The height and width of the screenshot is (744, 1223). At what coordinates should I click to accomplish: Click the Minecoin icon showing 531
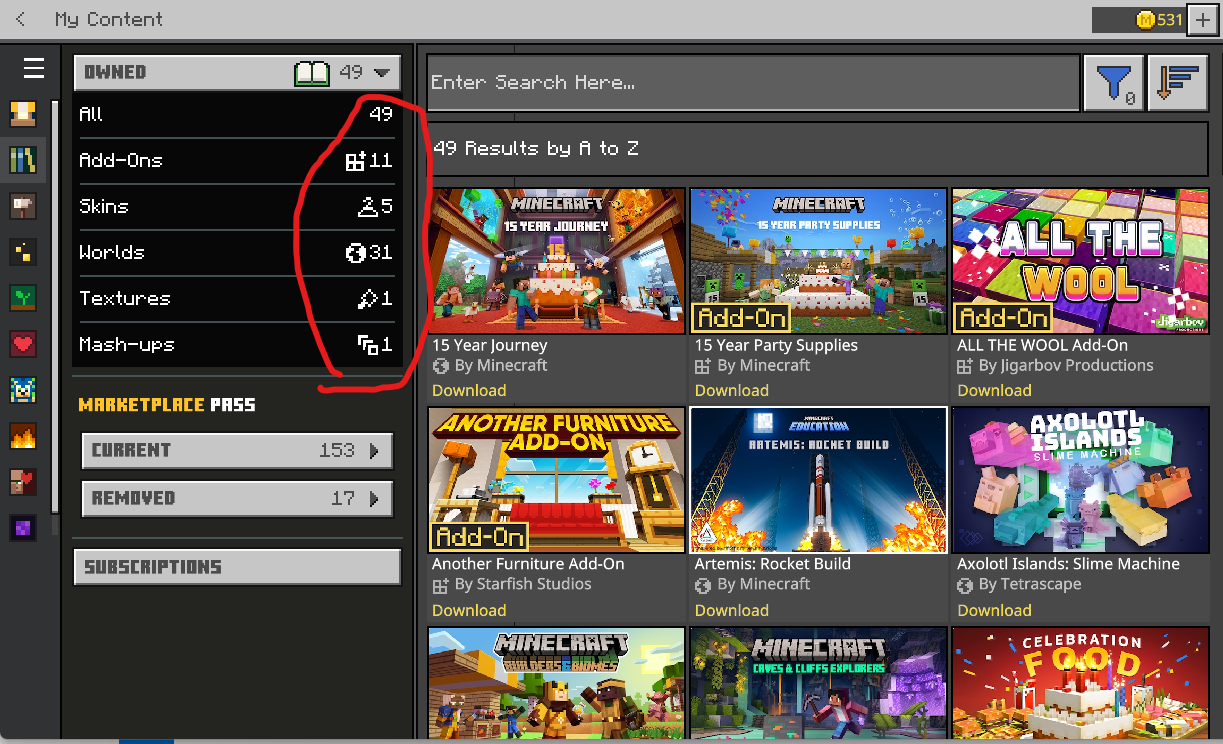tap(1146, 19)
